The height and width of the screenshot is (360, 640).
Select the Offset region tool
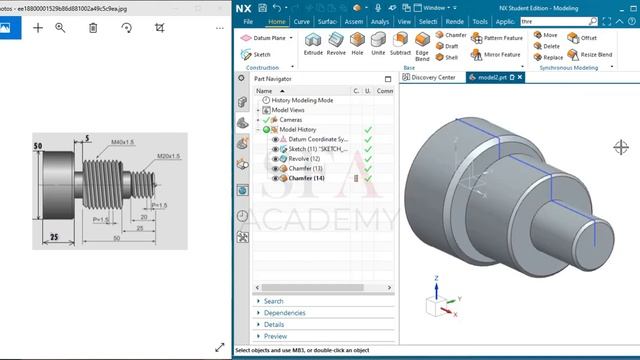(582, 38)
